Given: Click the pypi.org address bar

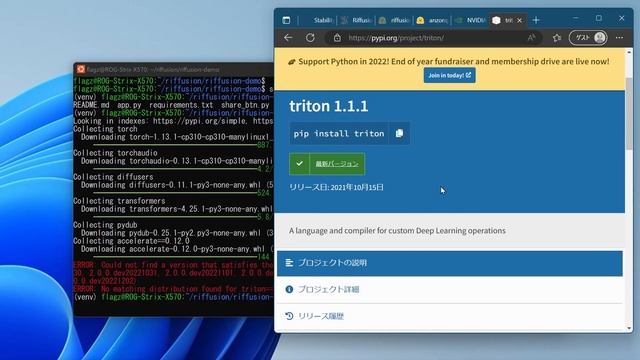Looking at the screenshot, I should point(433,38).
